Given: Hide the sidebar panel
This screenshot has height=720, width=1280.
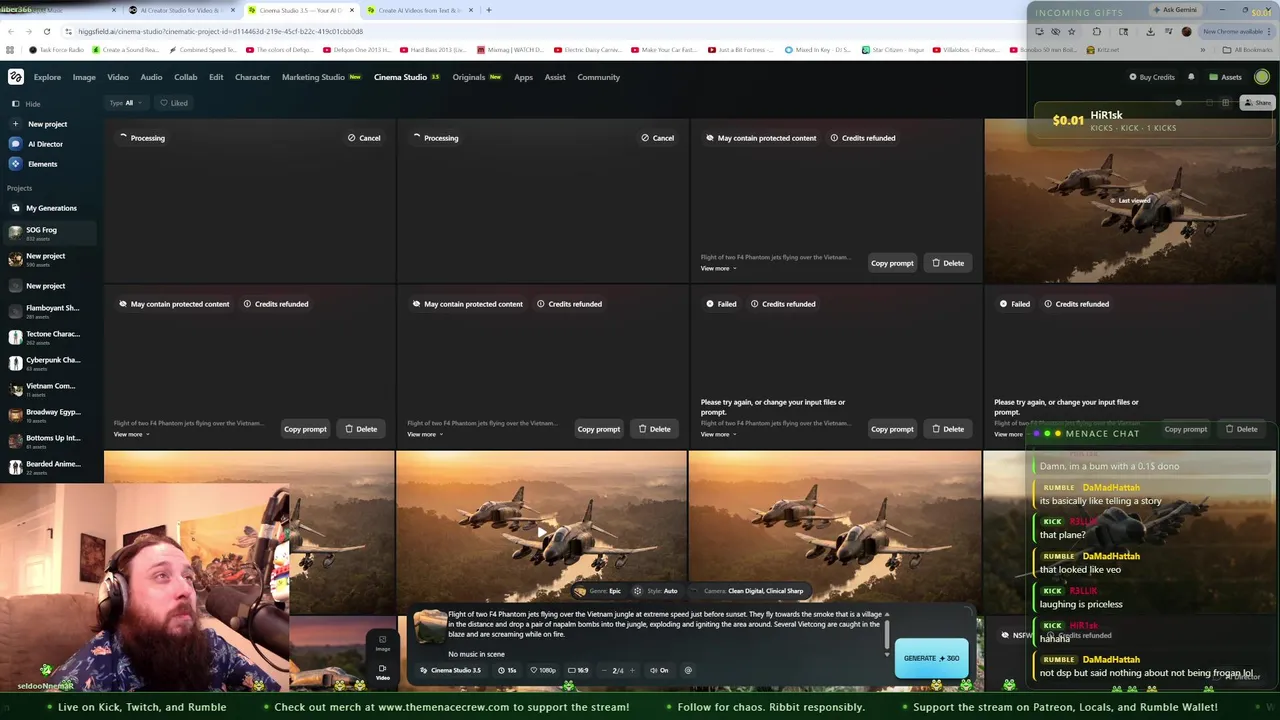Looking at the screenshot, I should [26, 104].
